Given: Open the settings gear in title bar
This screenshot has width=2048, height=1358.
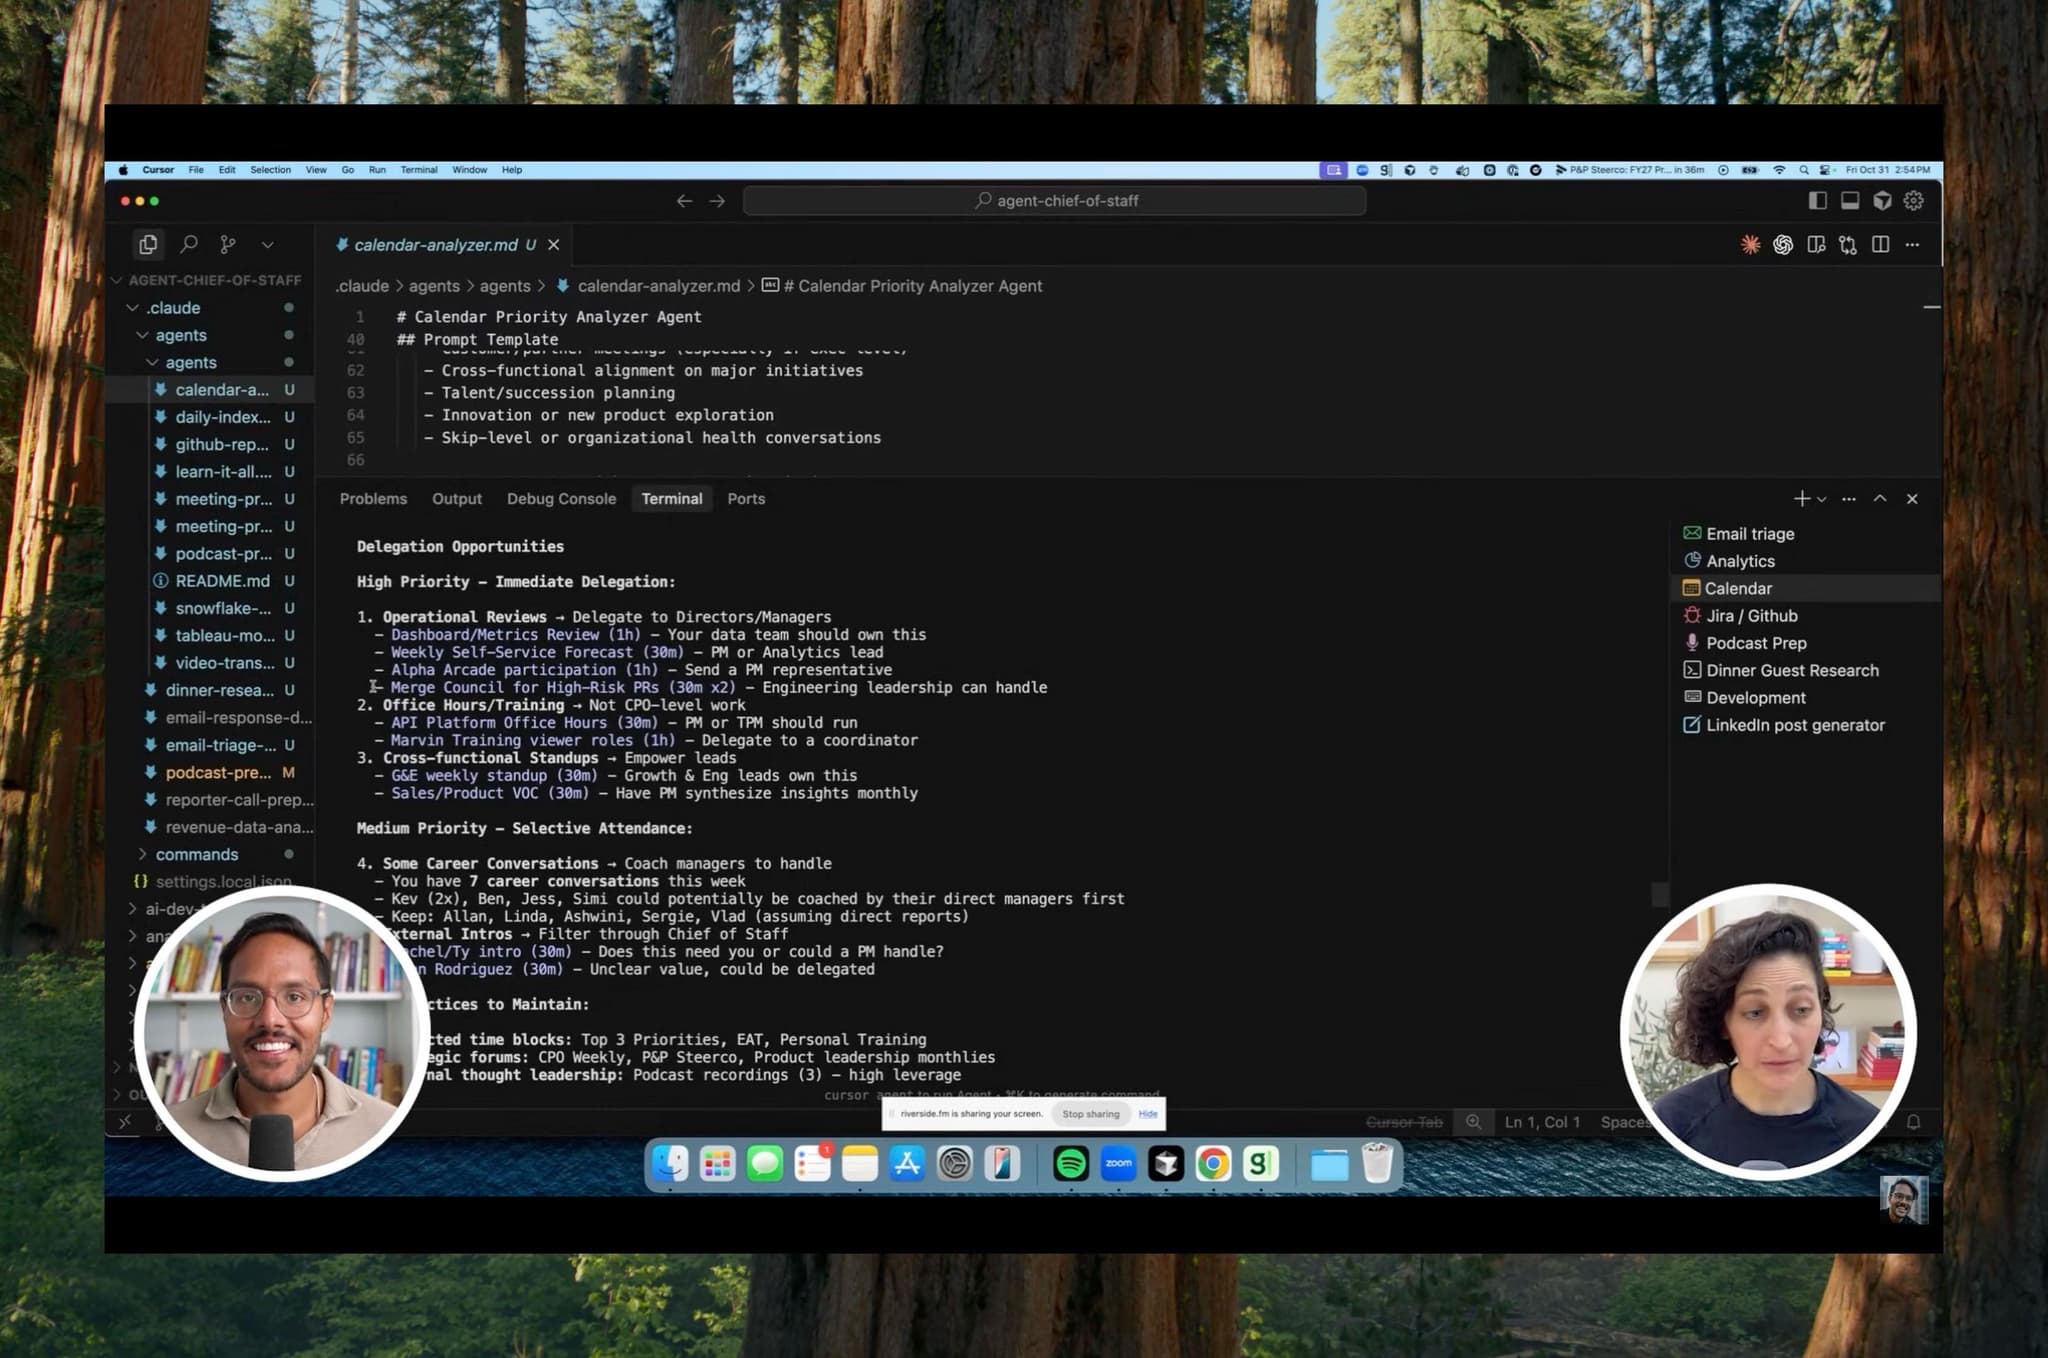Looking at the screenshot, I should [x=1913, y=201].
